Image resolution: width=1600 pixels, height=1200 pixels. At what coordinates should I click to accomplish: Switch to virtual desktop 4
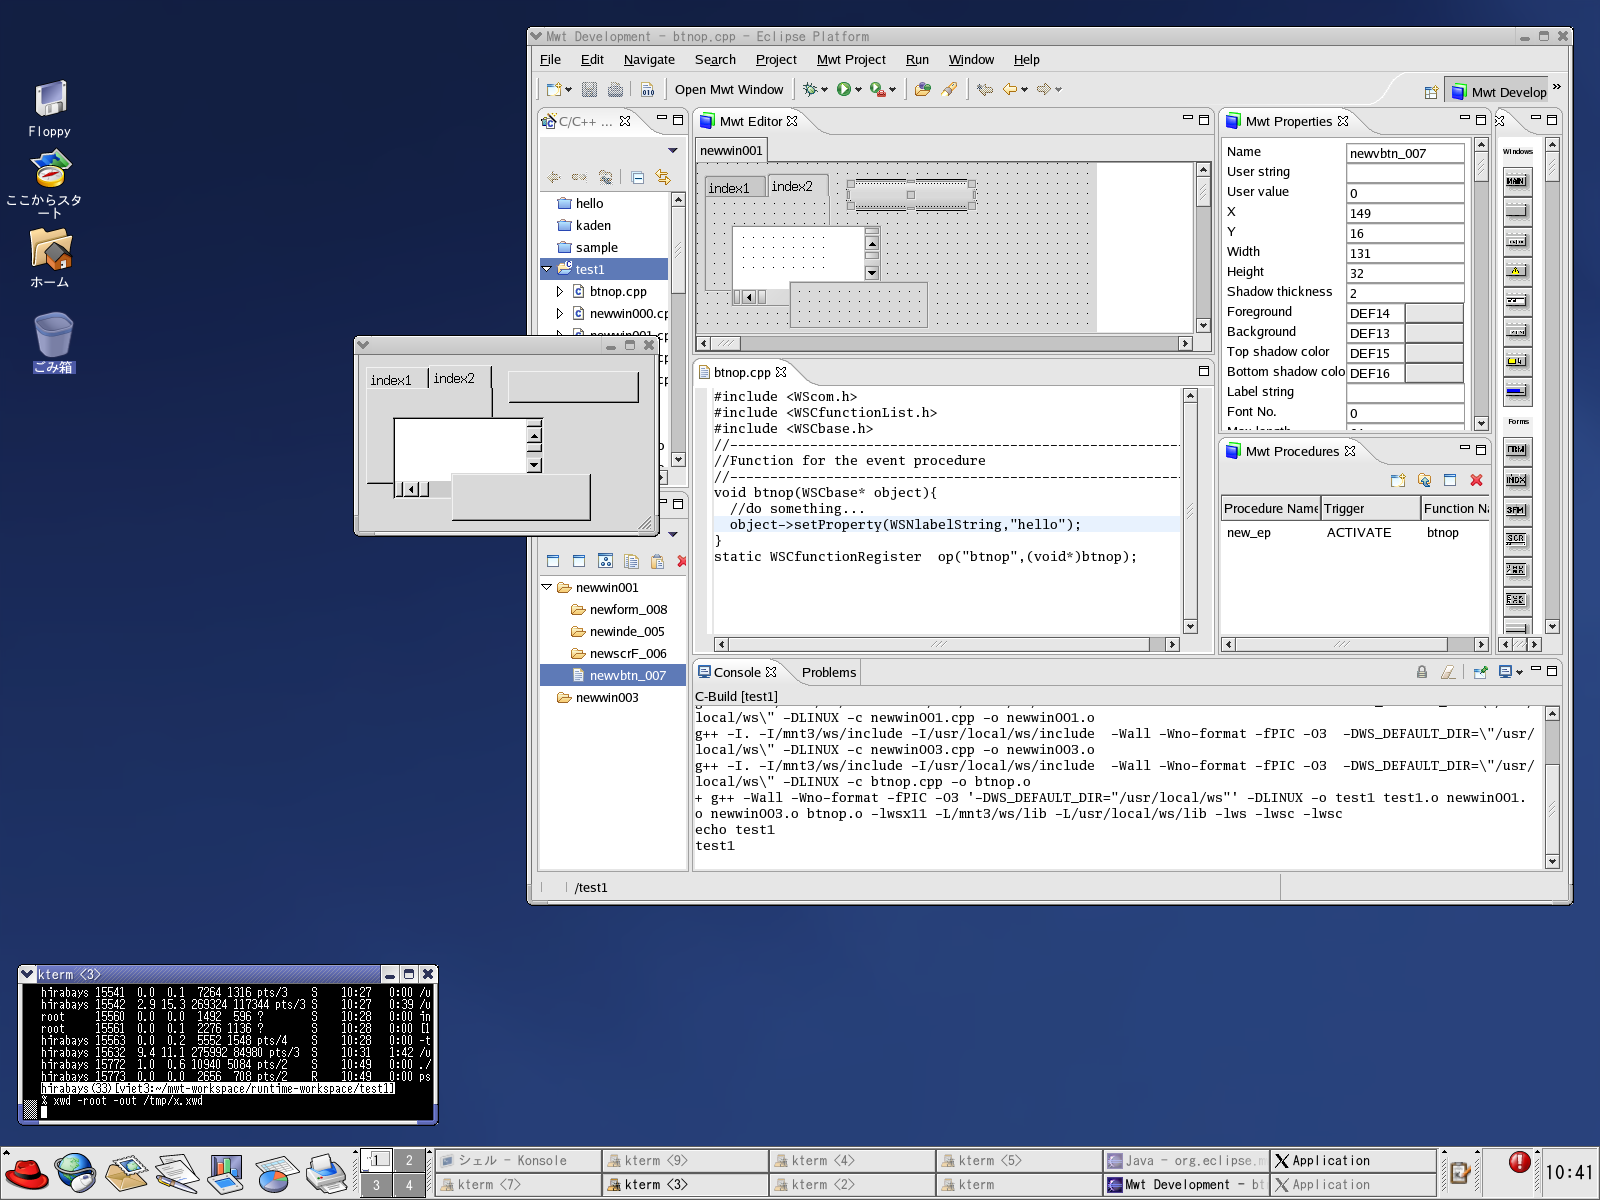[x=408, y=1185]
